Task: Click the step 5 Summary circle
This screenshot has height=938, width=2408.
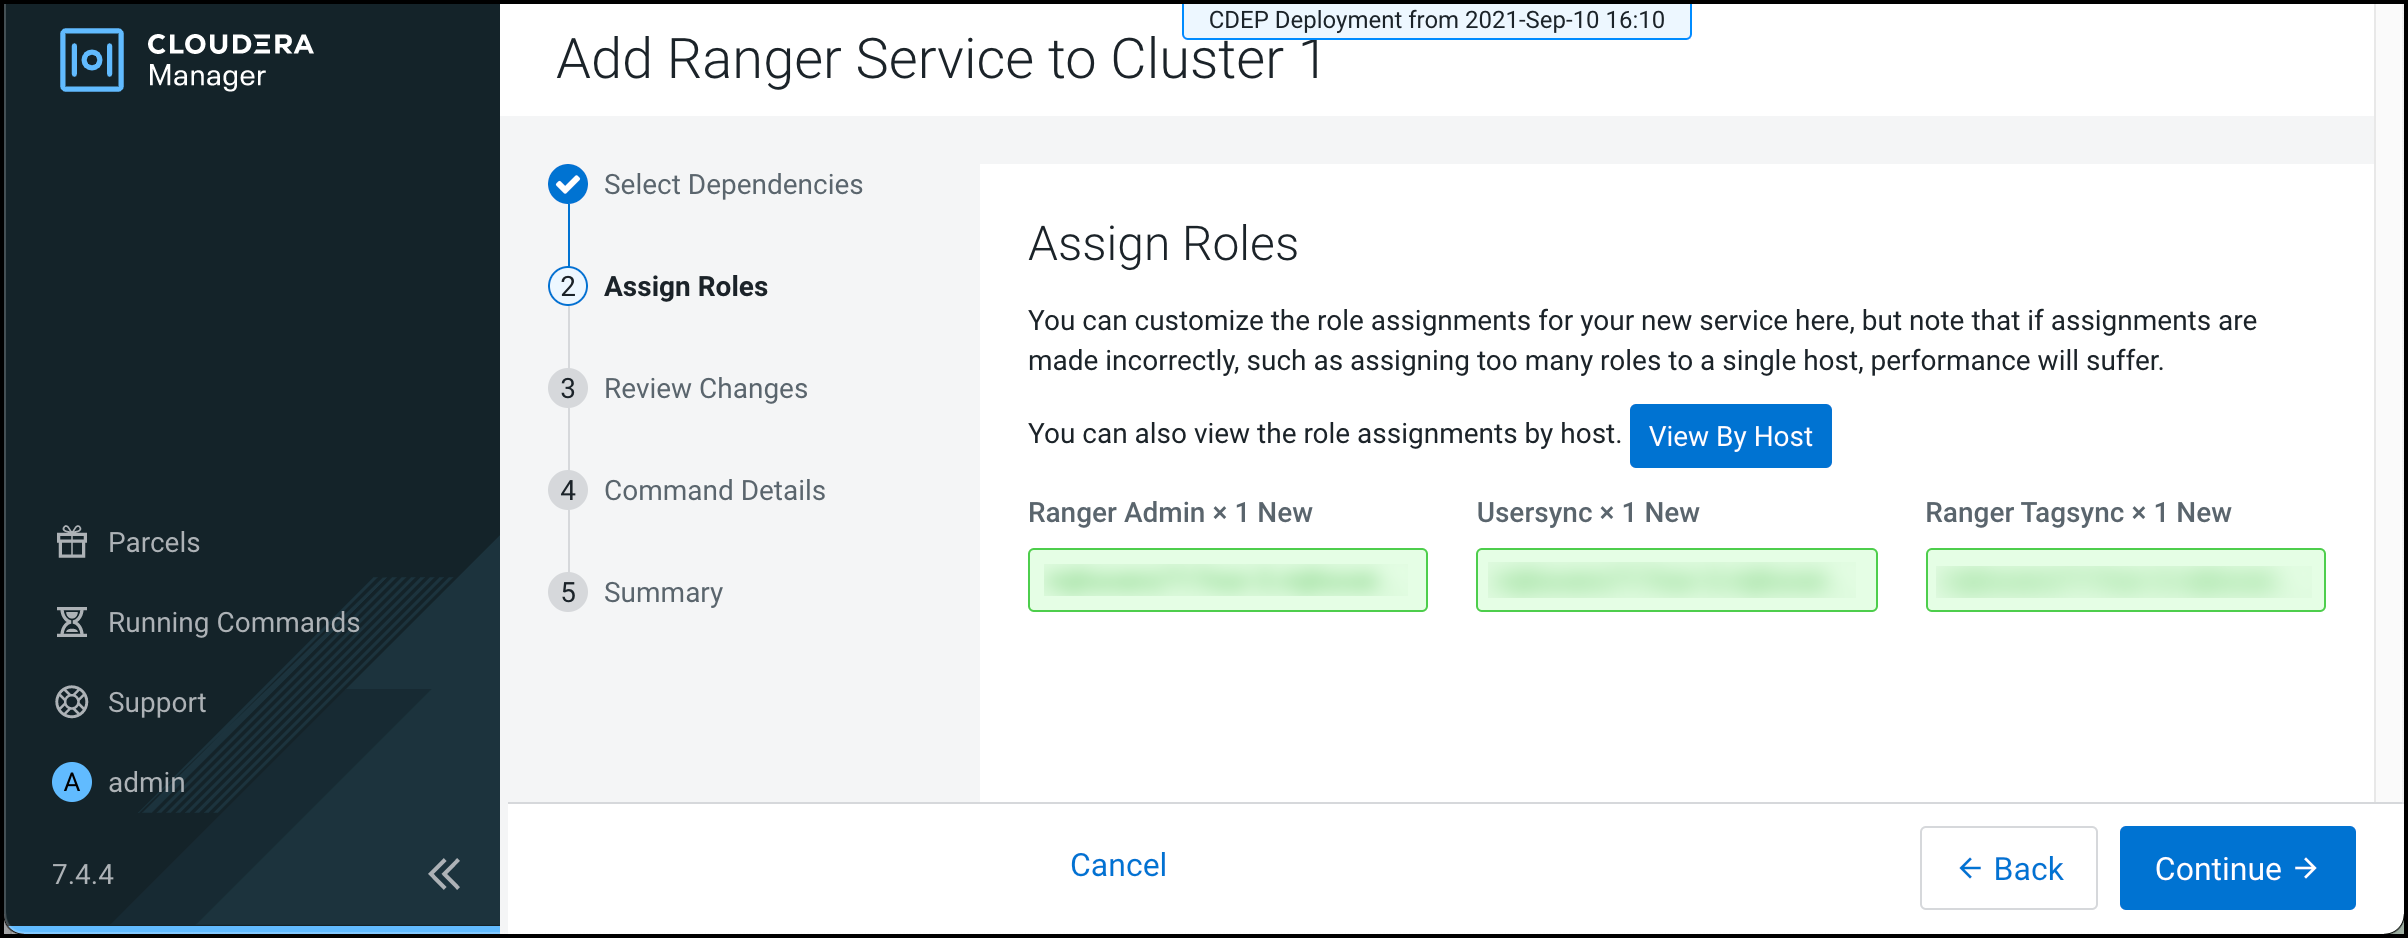Action: coord(568,592)
